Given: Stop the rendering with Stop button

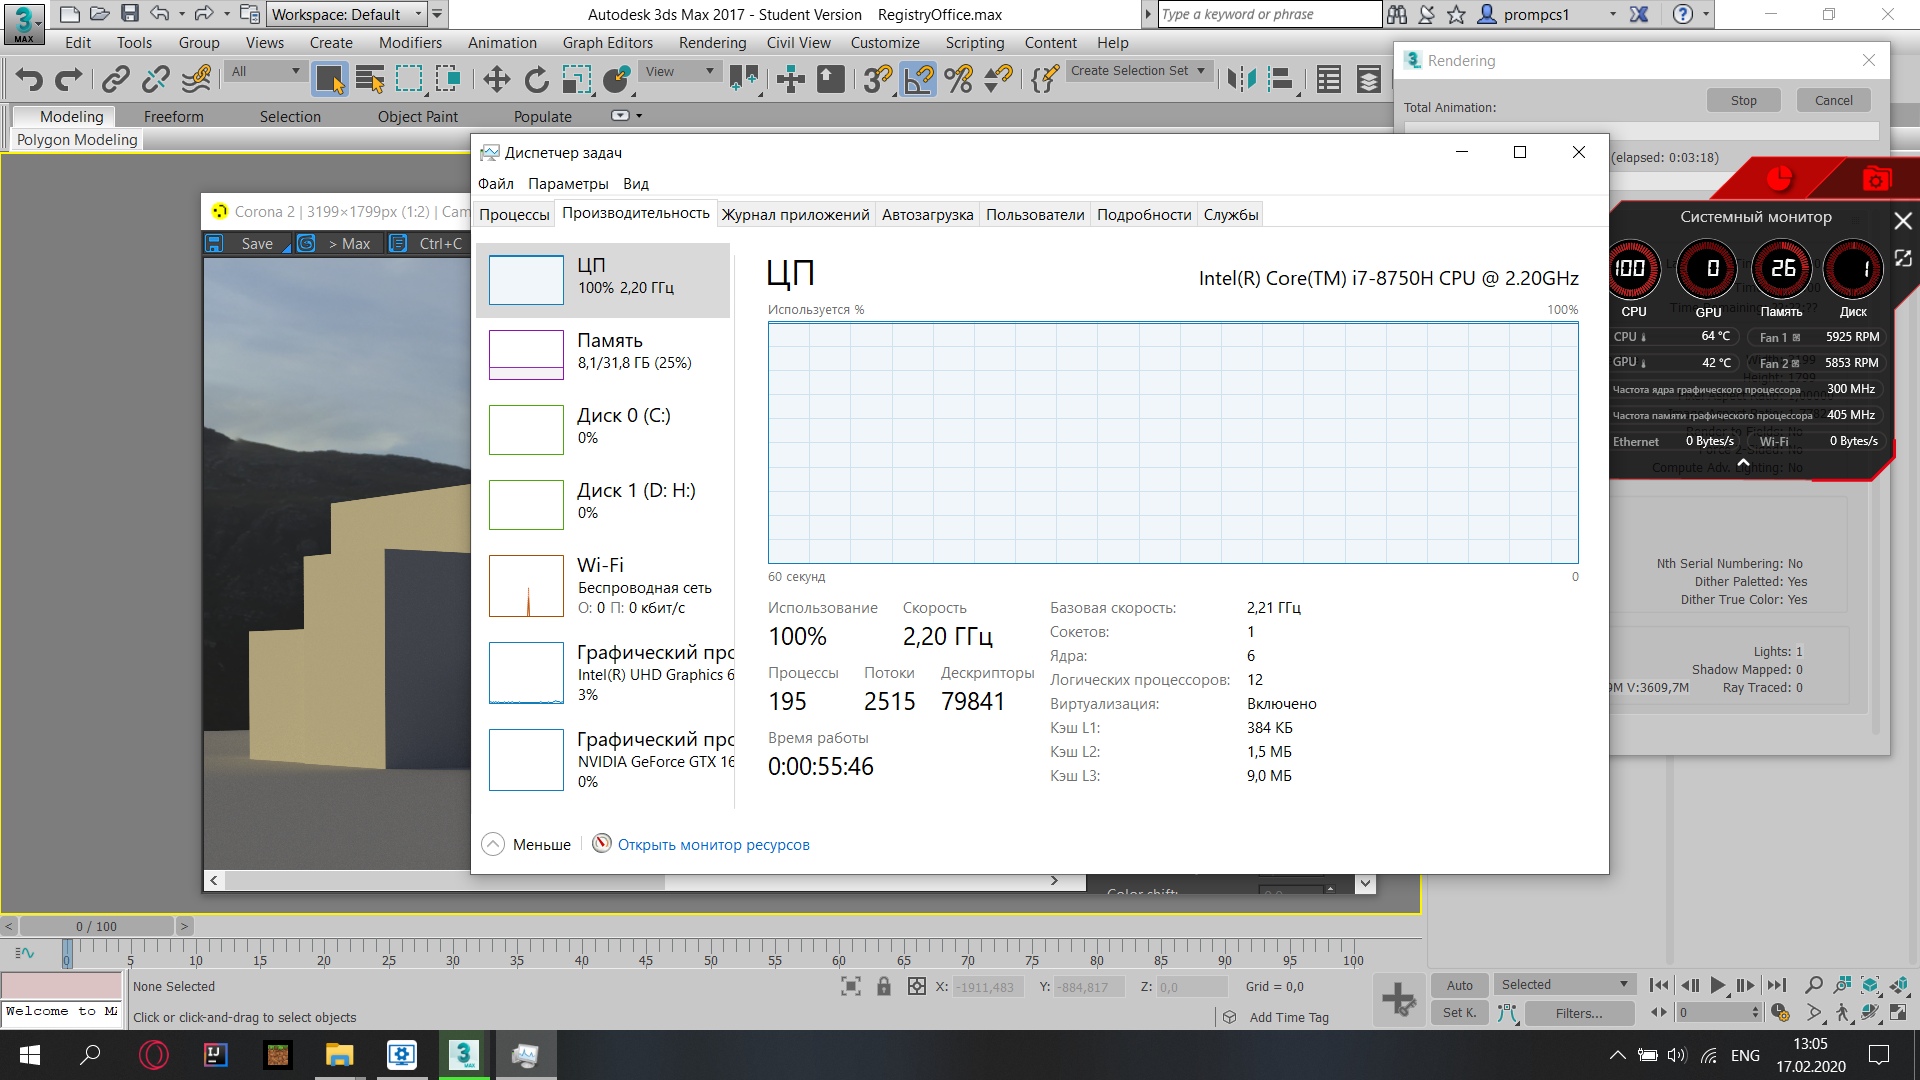Looking at the screenshot, I should 1743,100.
